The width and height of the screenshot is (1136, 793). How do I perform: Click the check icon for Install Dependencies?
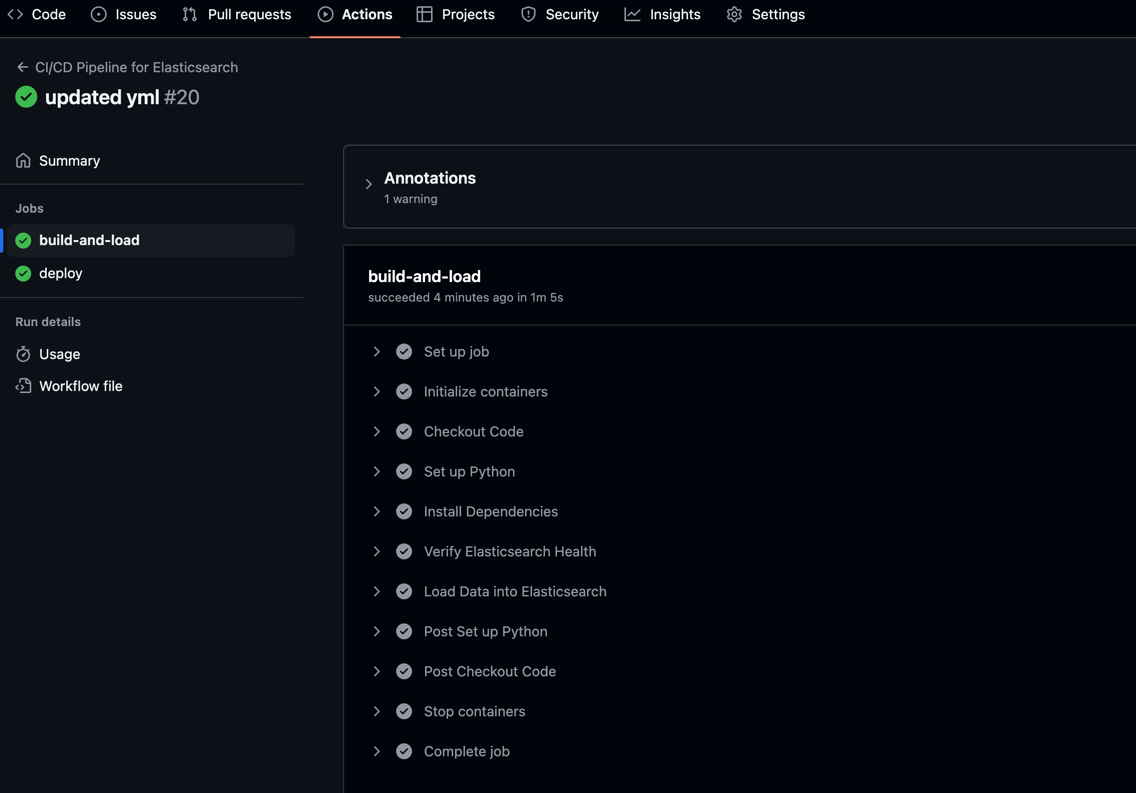point(404,512)
